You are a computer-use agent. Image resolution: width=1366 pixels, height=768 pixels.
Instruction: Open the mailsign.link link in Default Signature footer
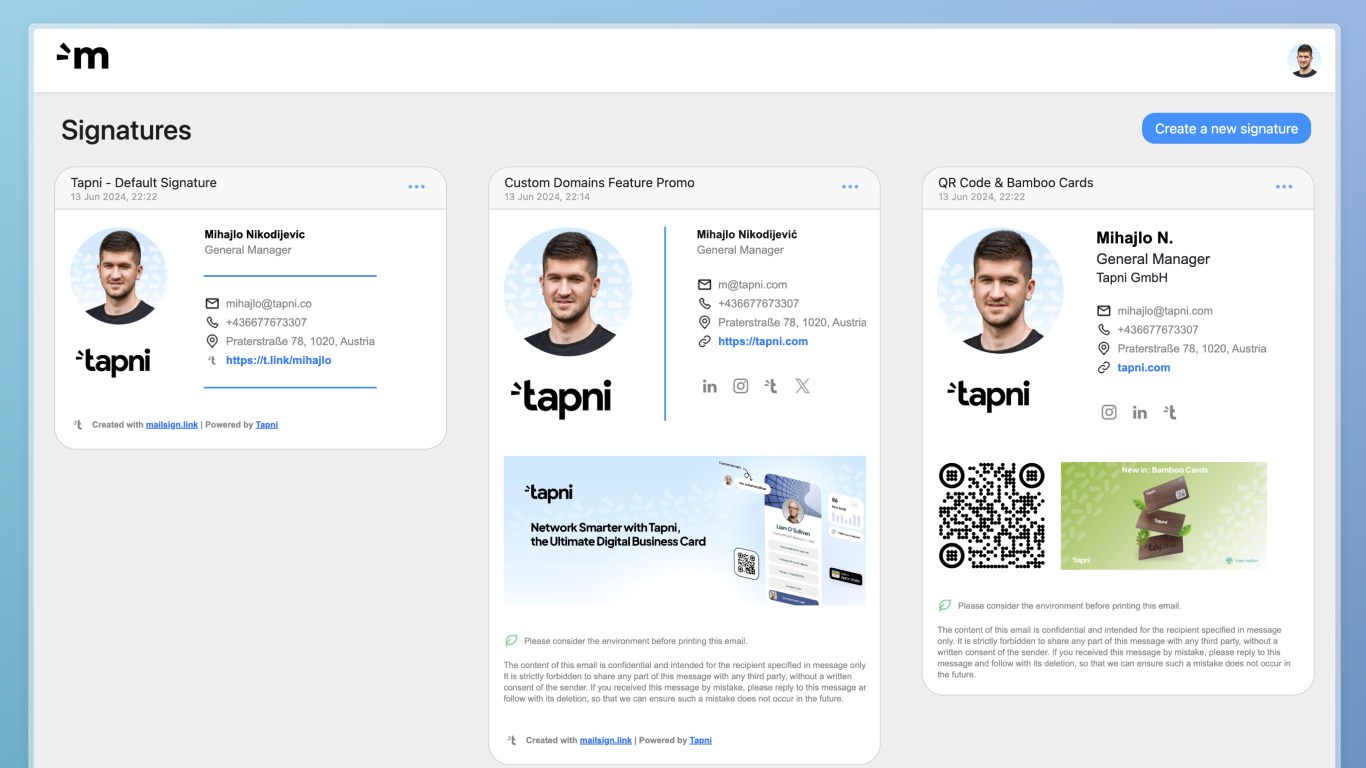coord(172,425)
